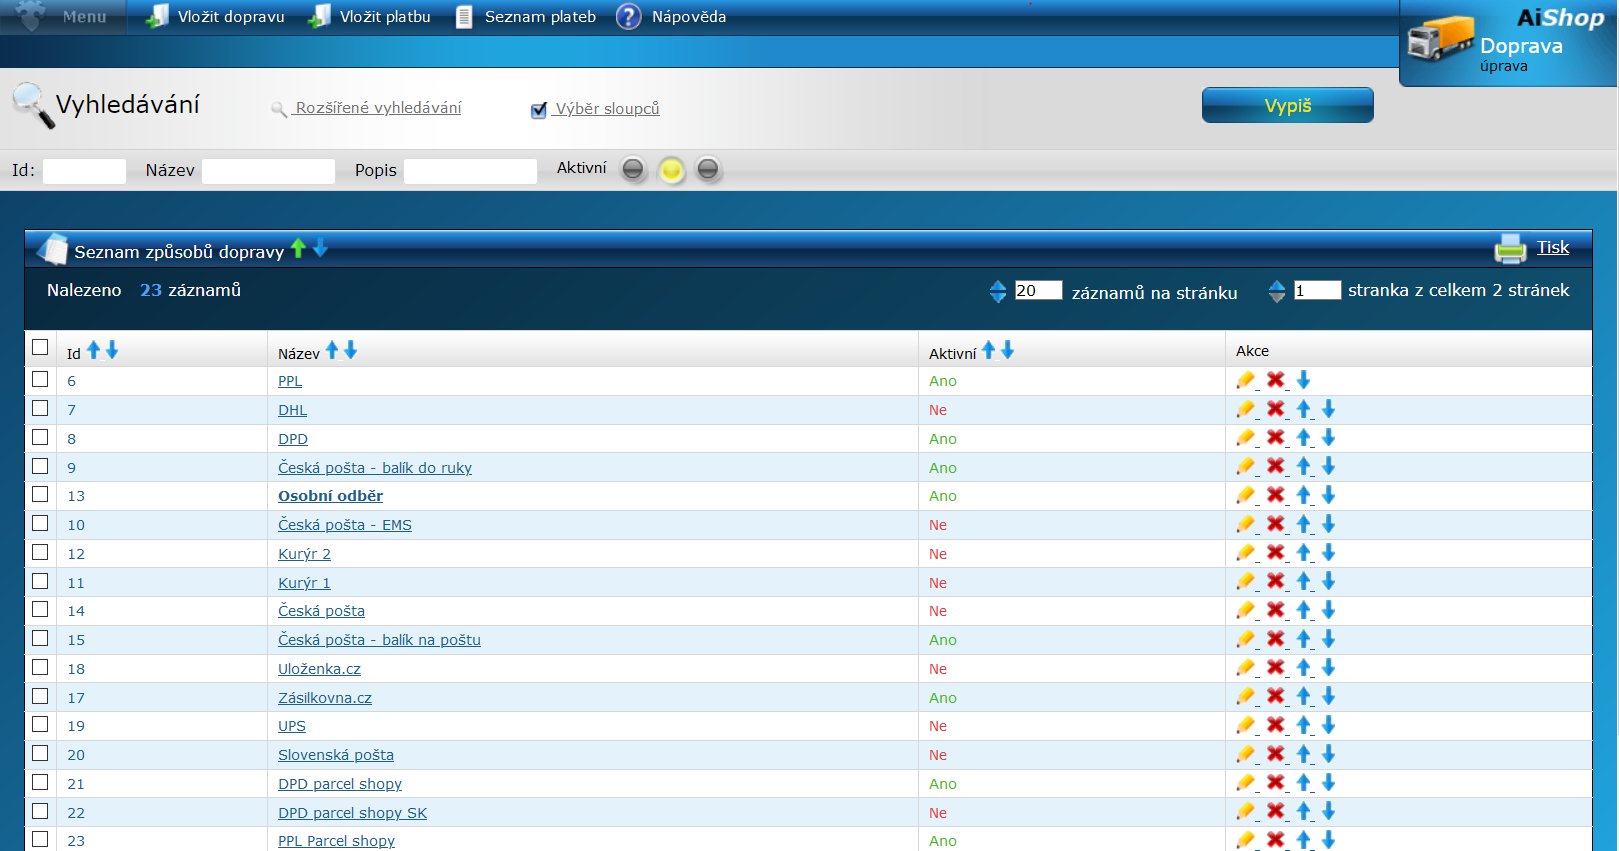Sort Název column ascending arrow
Viewport: 1619px width, 851px height.
click(332, 350)
